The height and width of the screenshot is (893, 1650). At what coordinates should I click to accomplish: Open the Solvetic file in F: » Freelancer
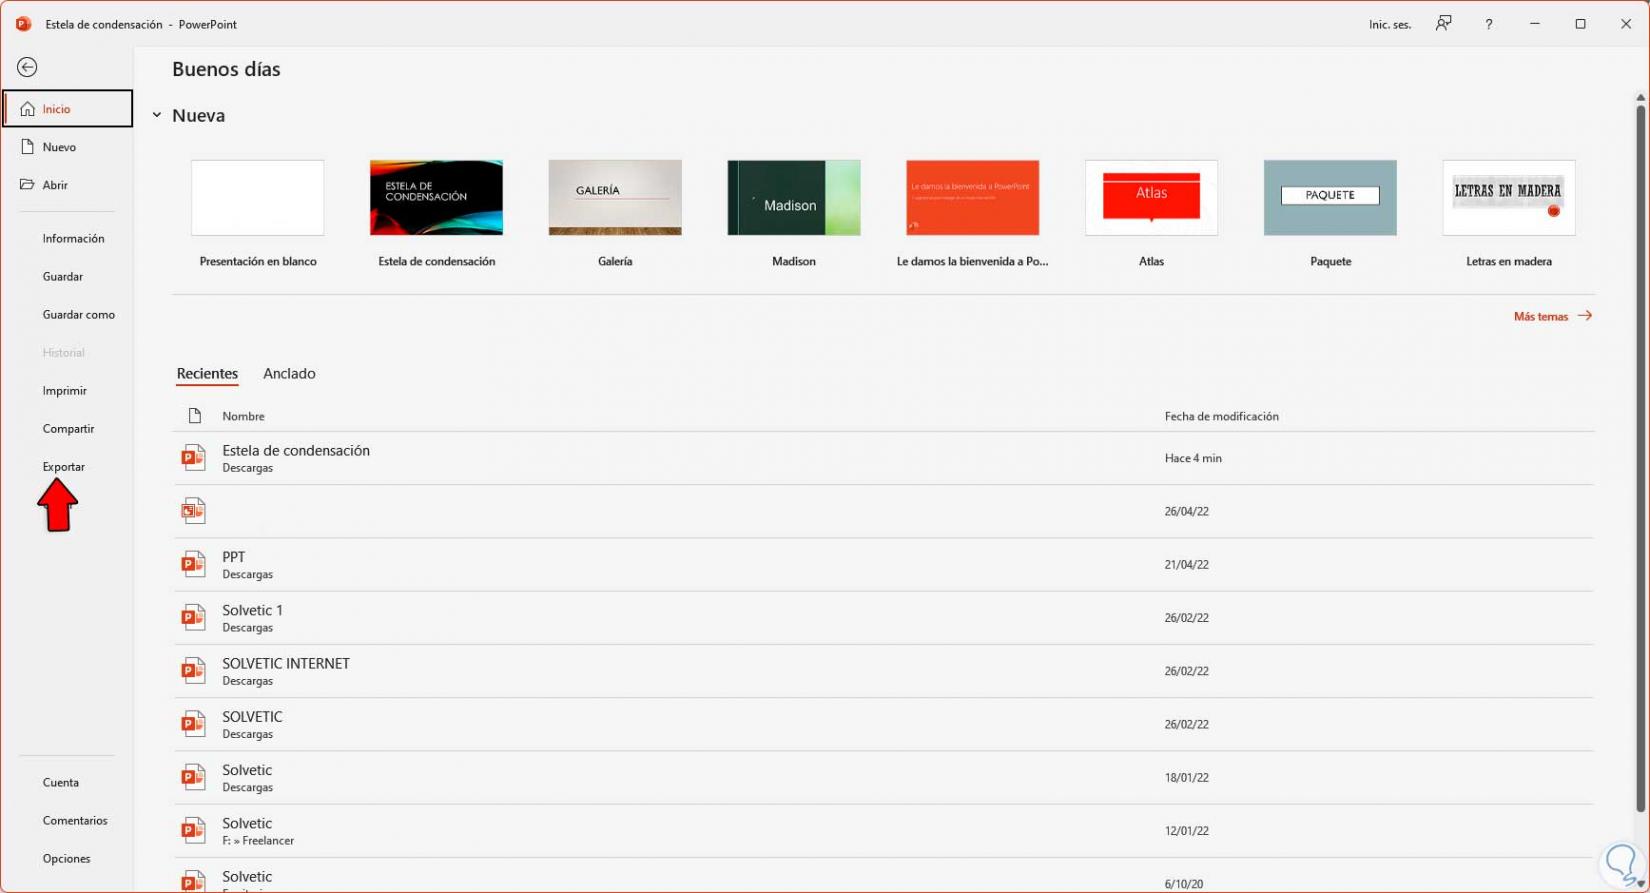(x=884, y=831)
